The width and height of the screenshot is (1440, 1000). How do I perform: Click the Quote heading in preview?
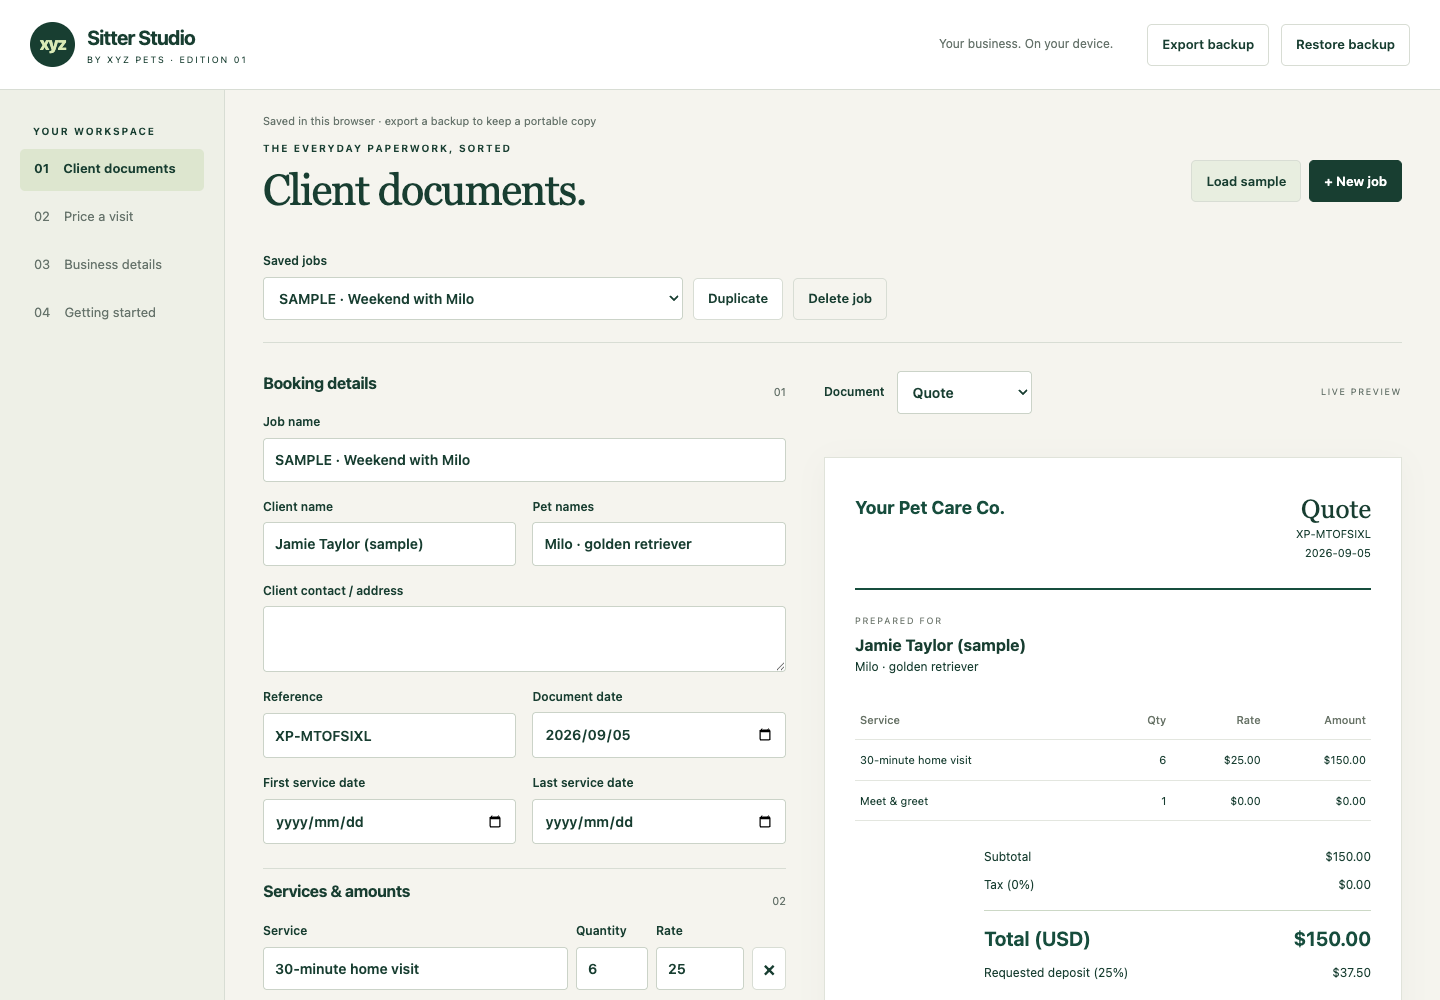(x=1336, y=509)
